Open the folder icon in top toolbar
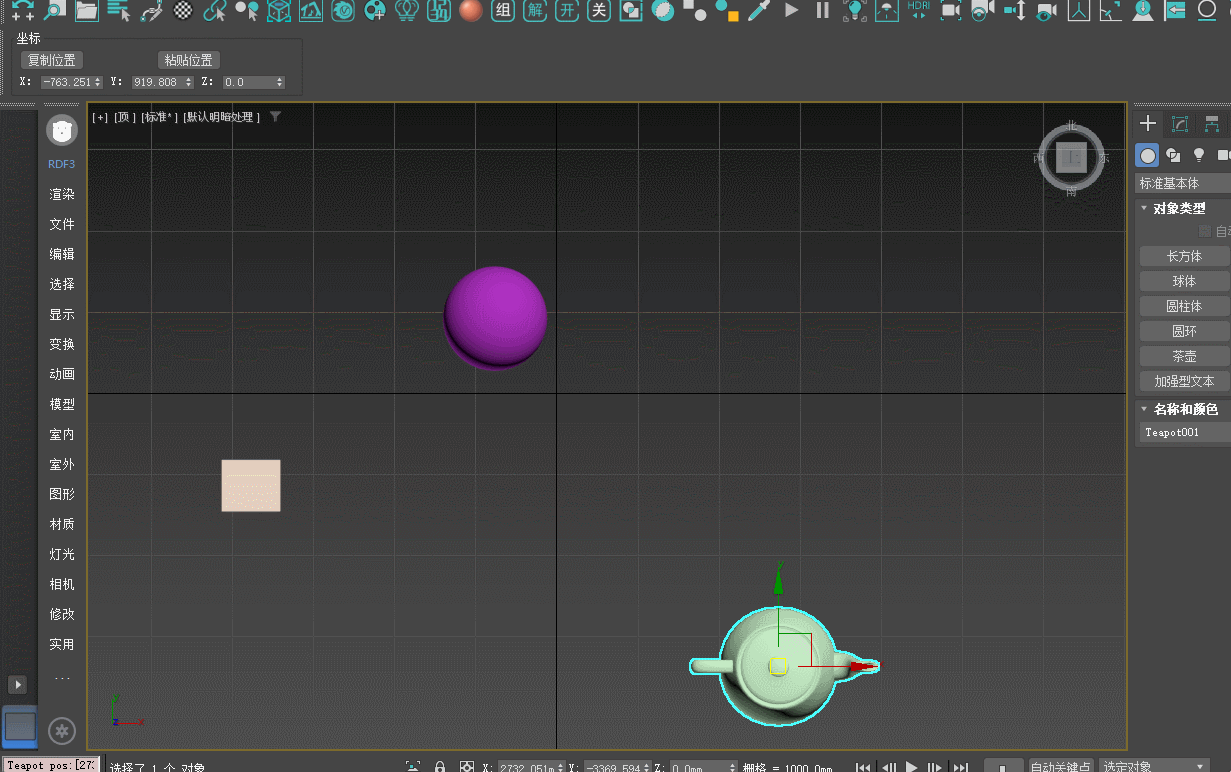This screenshot has width=1231, height=772. (87, 11)
